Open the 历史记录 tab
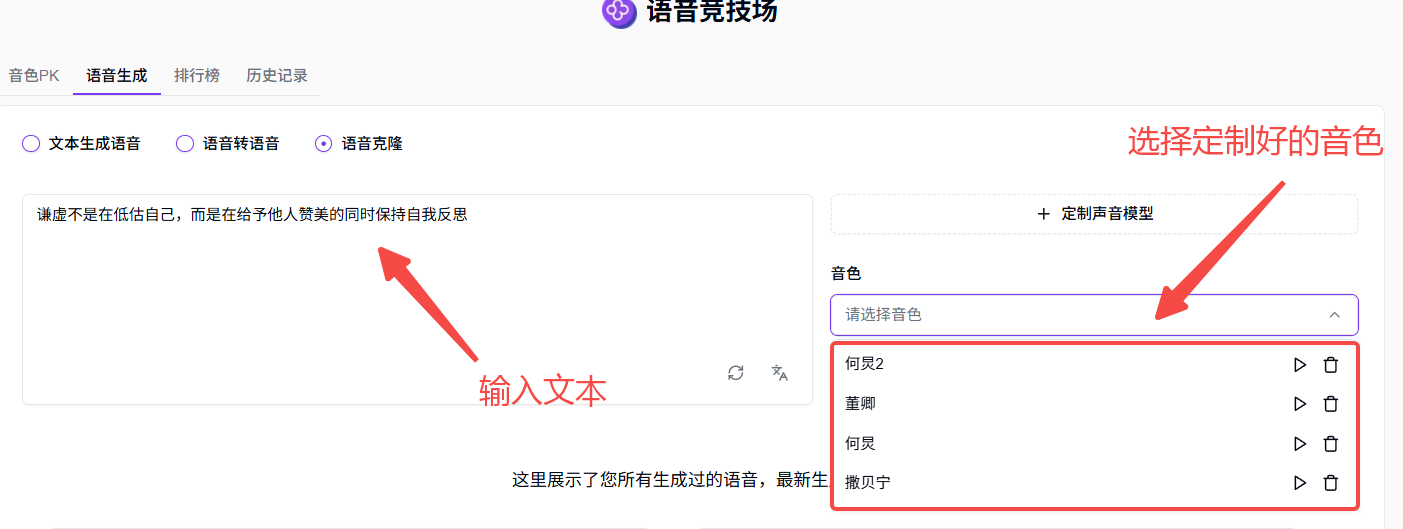The height and width of the screenshot is (529, 1403). (x=277, y=76)
